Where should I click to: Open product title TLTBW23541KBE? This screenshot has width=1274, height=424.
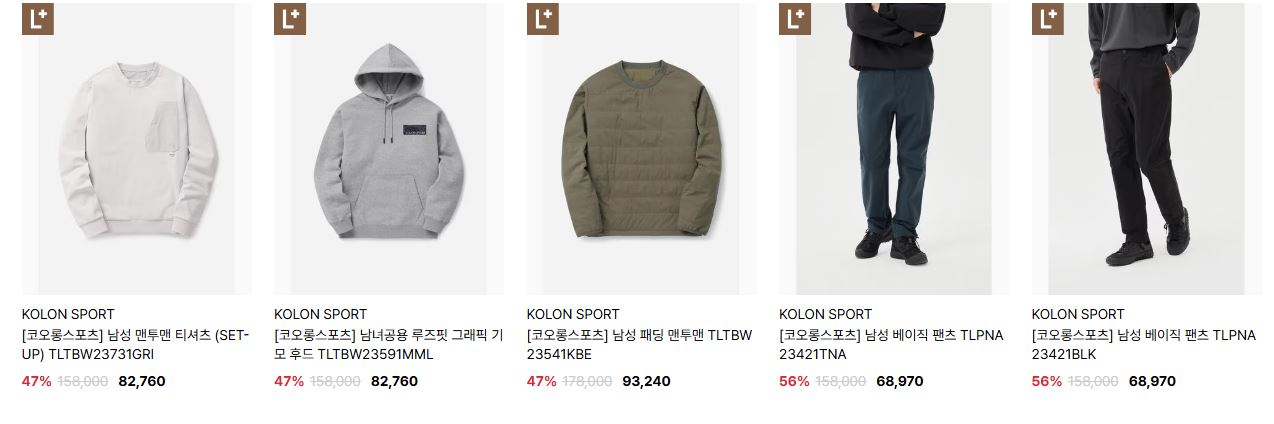click(x=640, y=345)
